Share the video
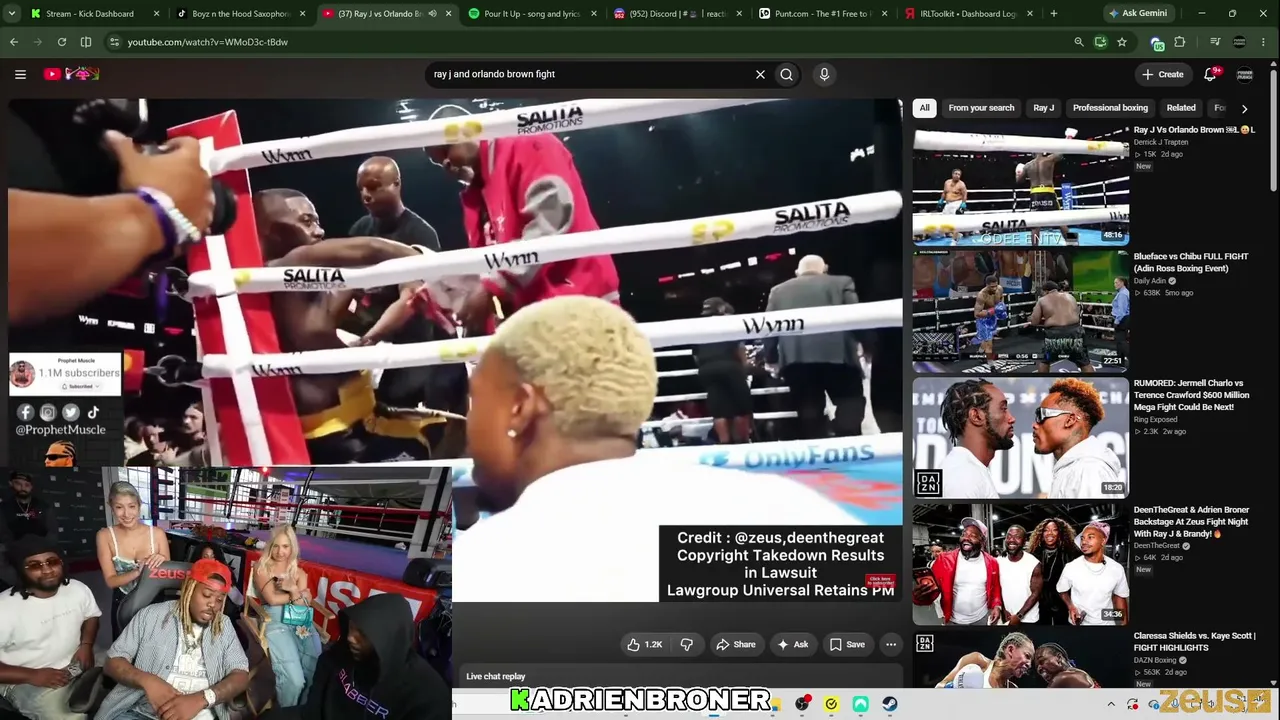This screenshot has width=1280, height=720. (736, 645)
